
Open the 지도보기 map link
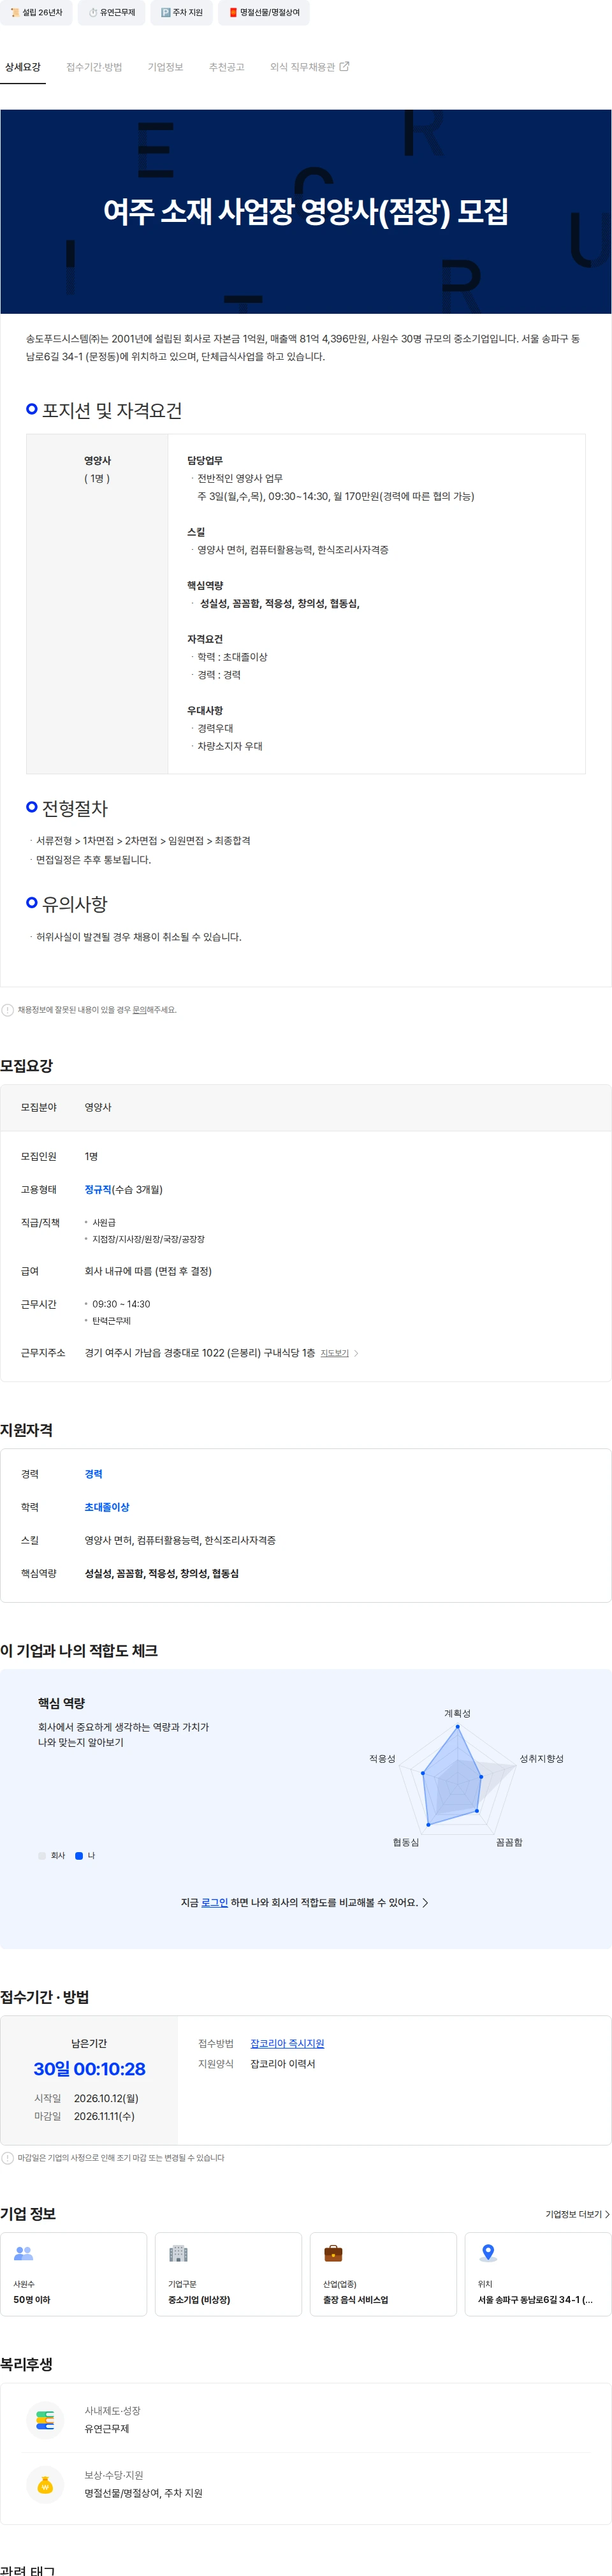tap(334, 1352)
